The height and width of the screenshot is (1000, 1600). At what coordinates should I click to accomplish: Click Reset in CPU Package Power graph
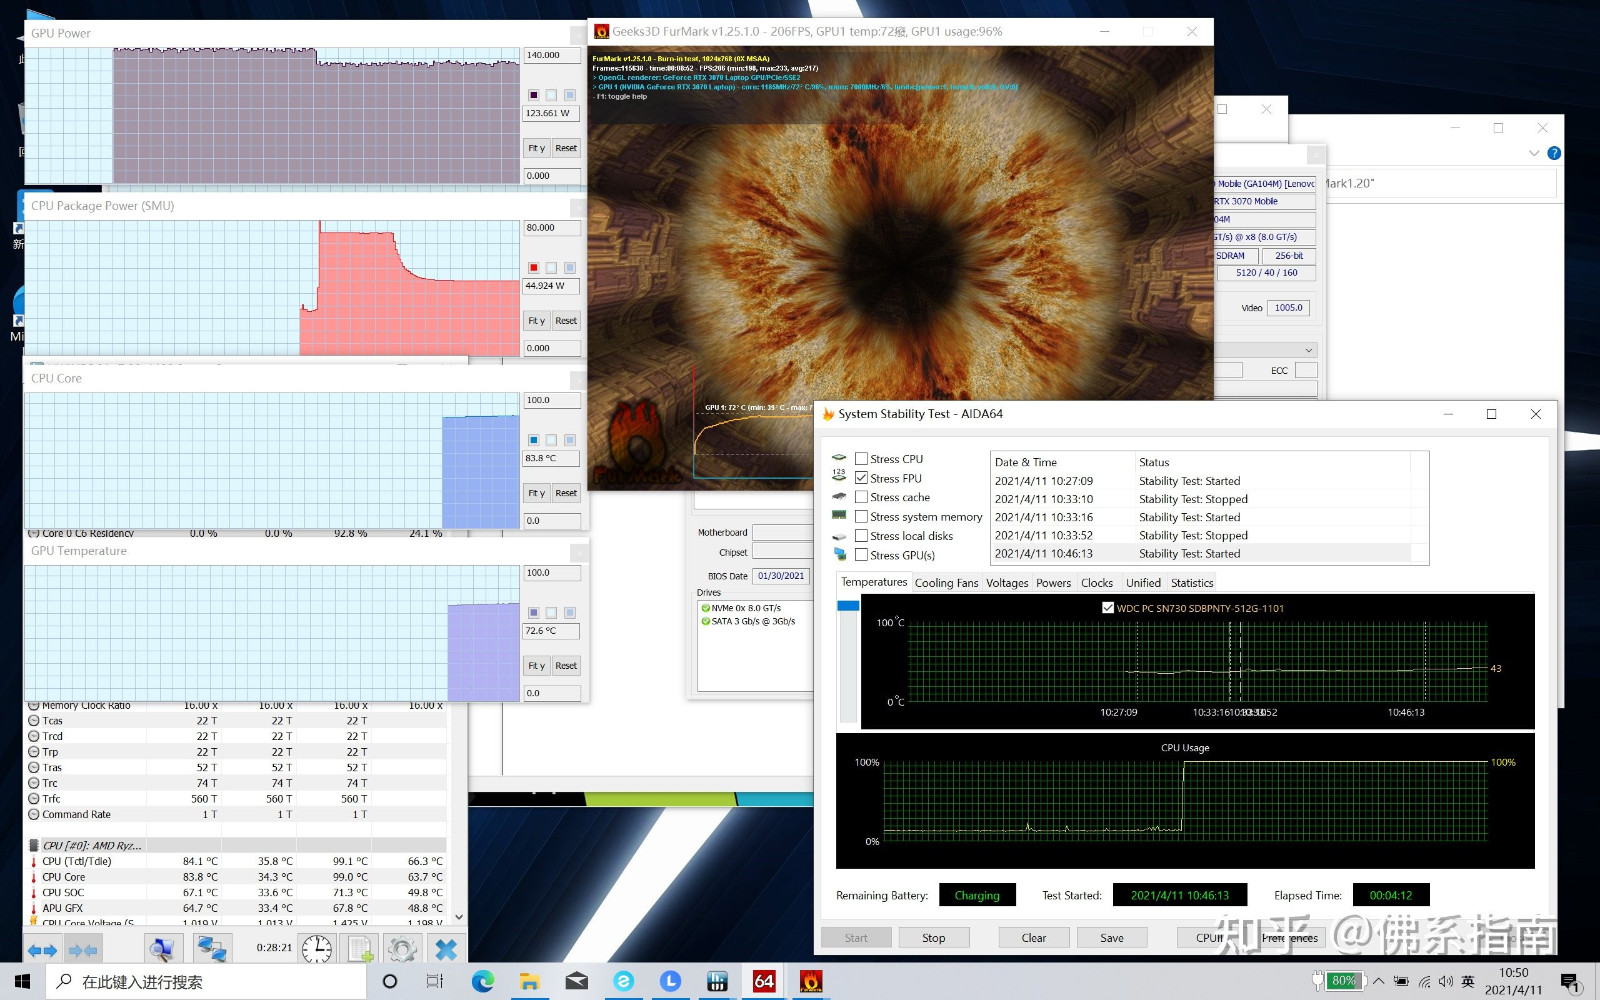[566, 321]
